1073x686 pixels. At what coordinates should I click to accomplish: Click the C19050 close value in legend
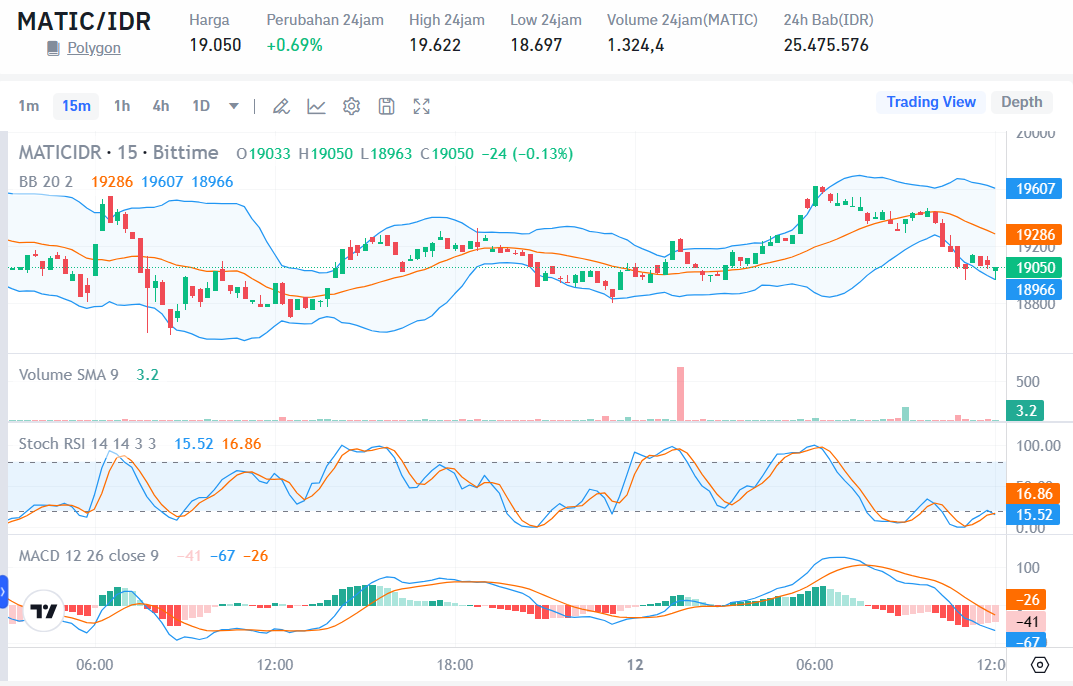[447, 153]
